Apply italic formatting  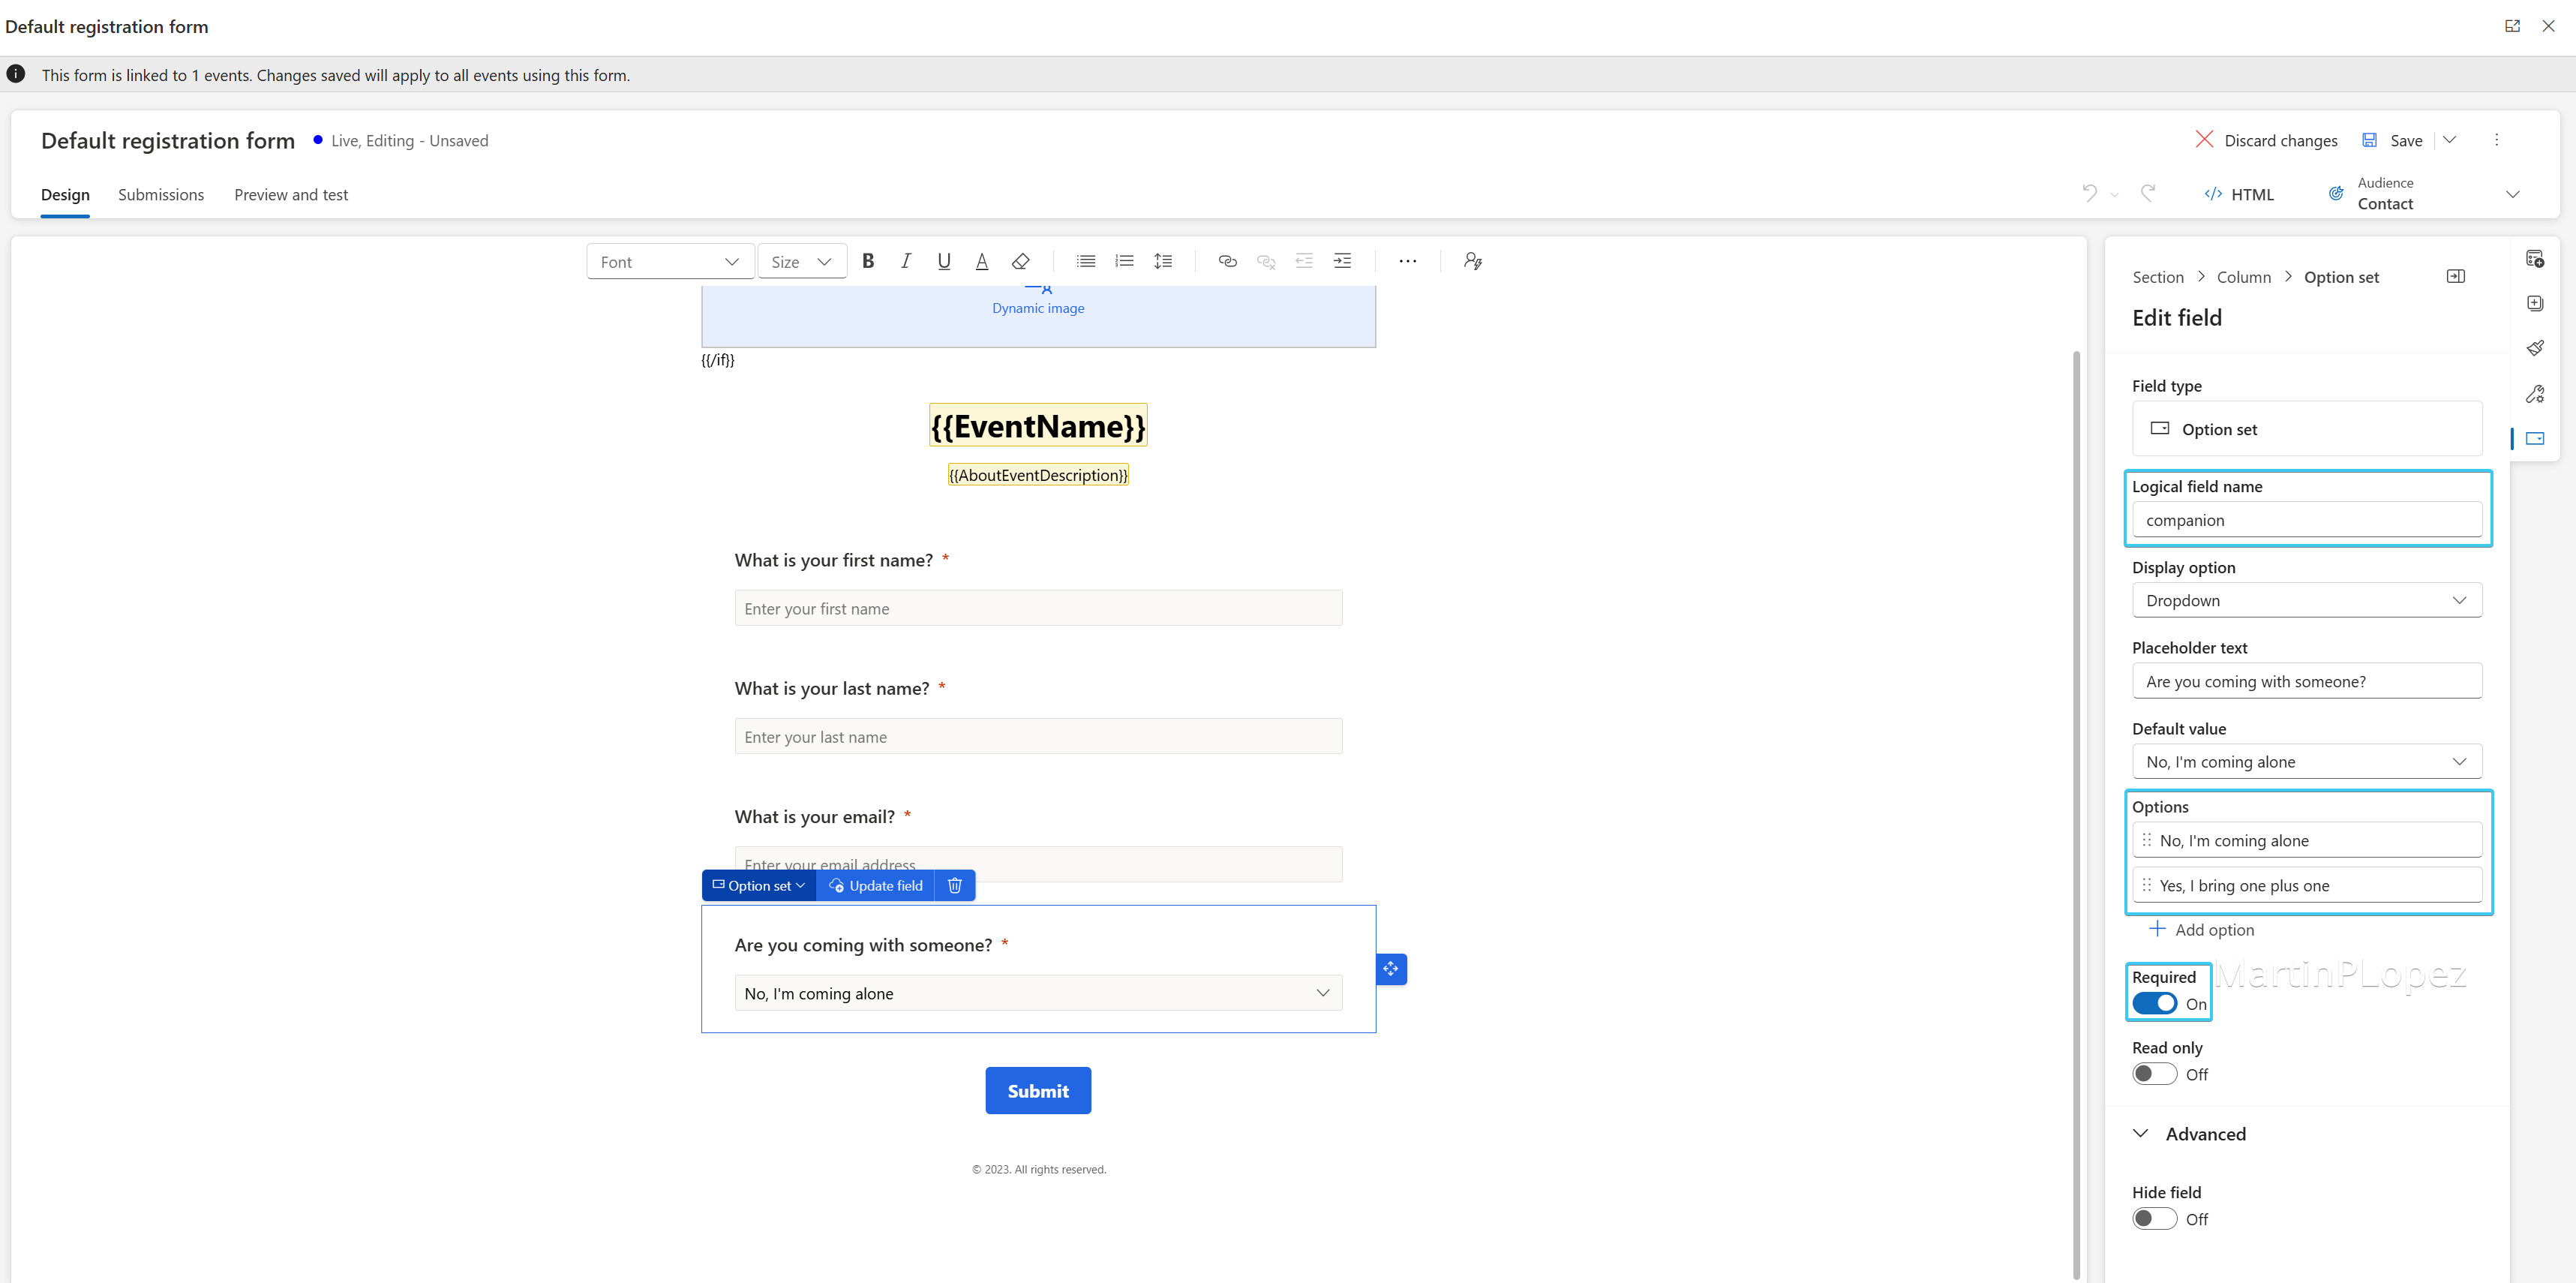(x=905, y=261)
